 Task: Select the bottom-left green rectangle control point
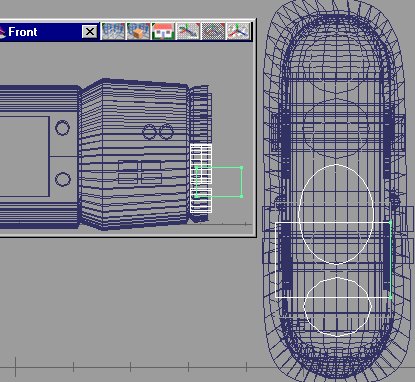pos(197,197)
